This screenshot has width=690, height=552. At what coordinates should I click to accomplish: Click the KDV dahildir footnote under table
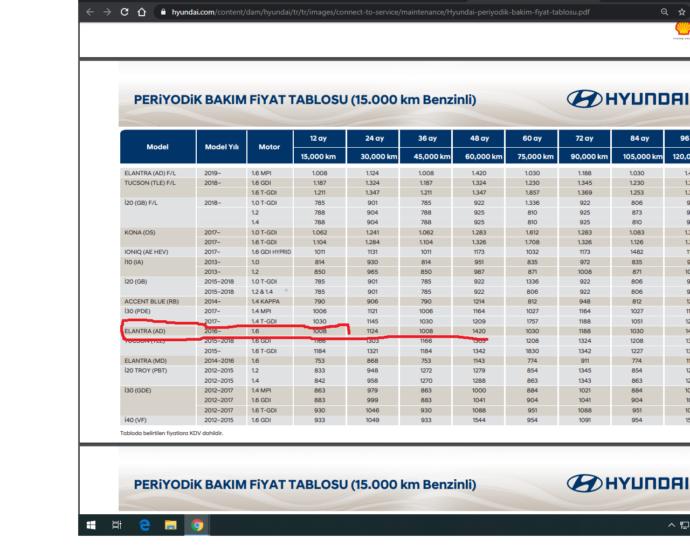click(172, 433)
